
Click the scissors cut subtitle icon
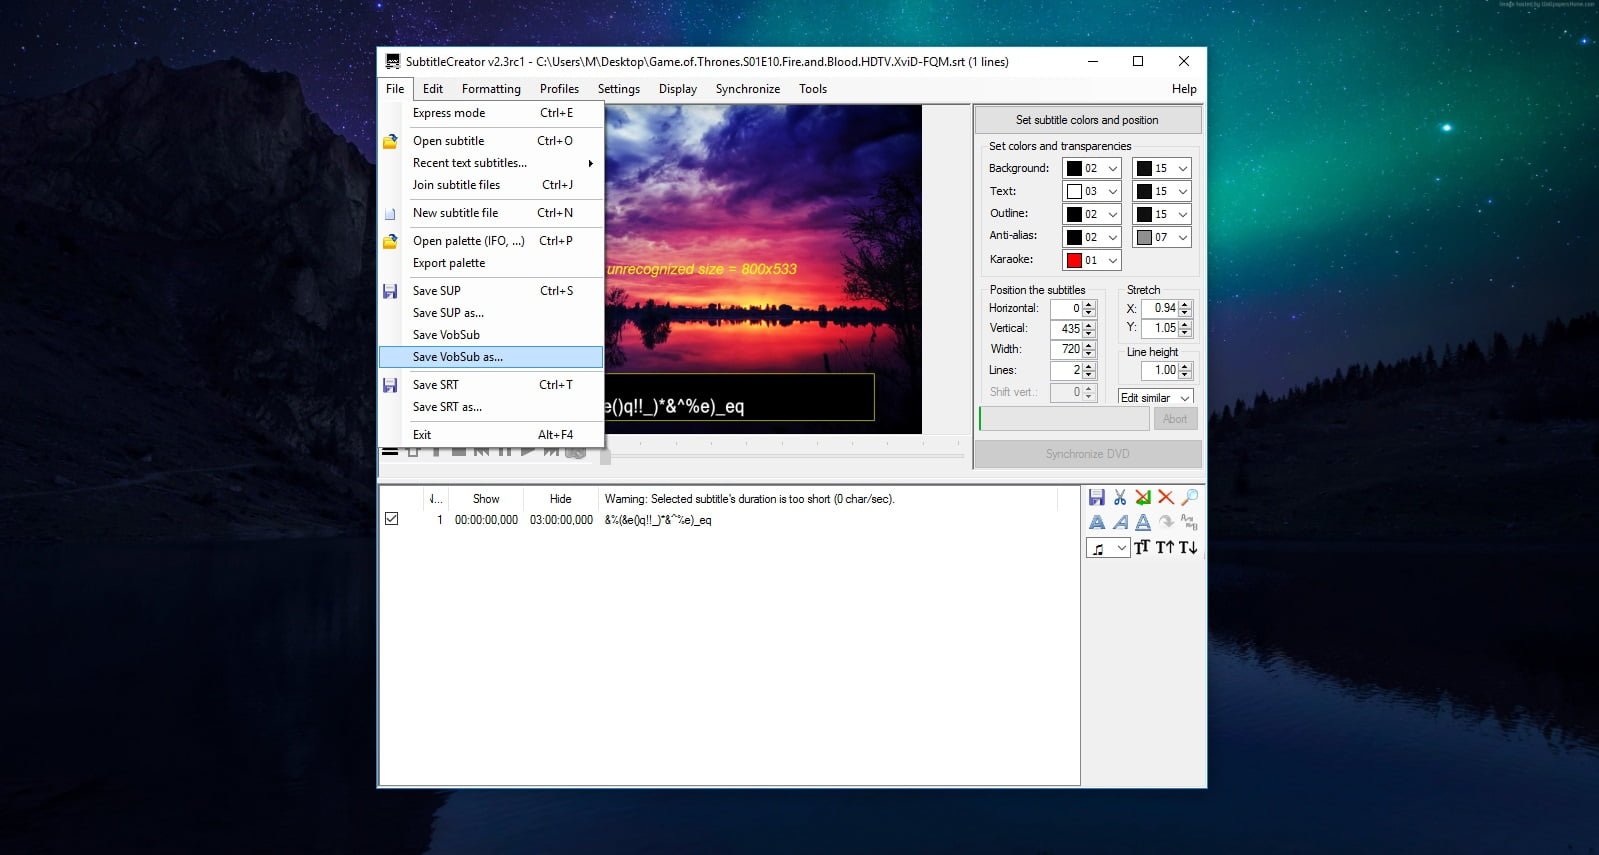(x=1120, y=497)
